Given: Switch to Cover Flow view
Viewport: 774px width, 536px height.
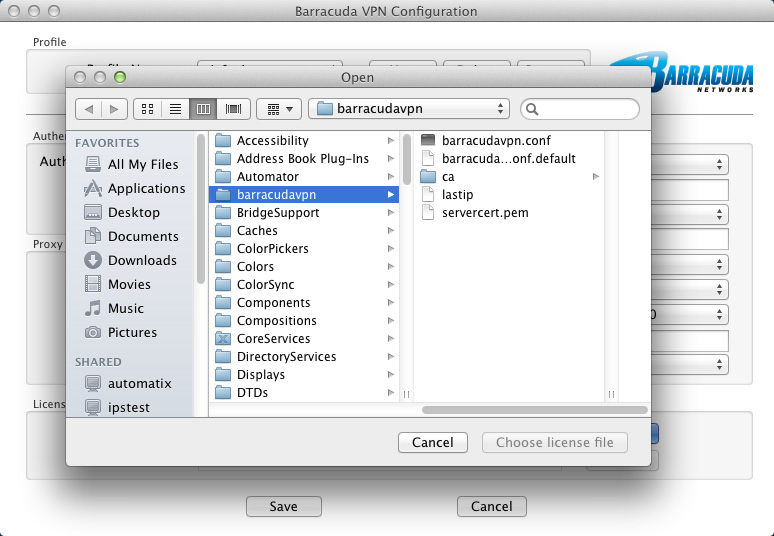Looking at the screenshot, I should pos(233,109).
